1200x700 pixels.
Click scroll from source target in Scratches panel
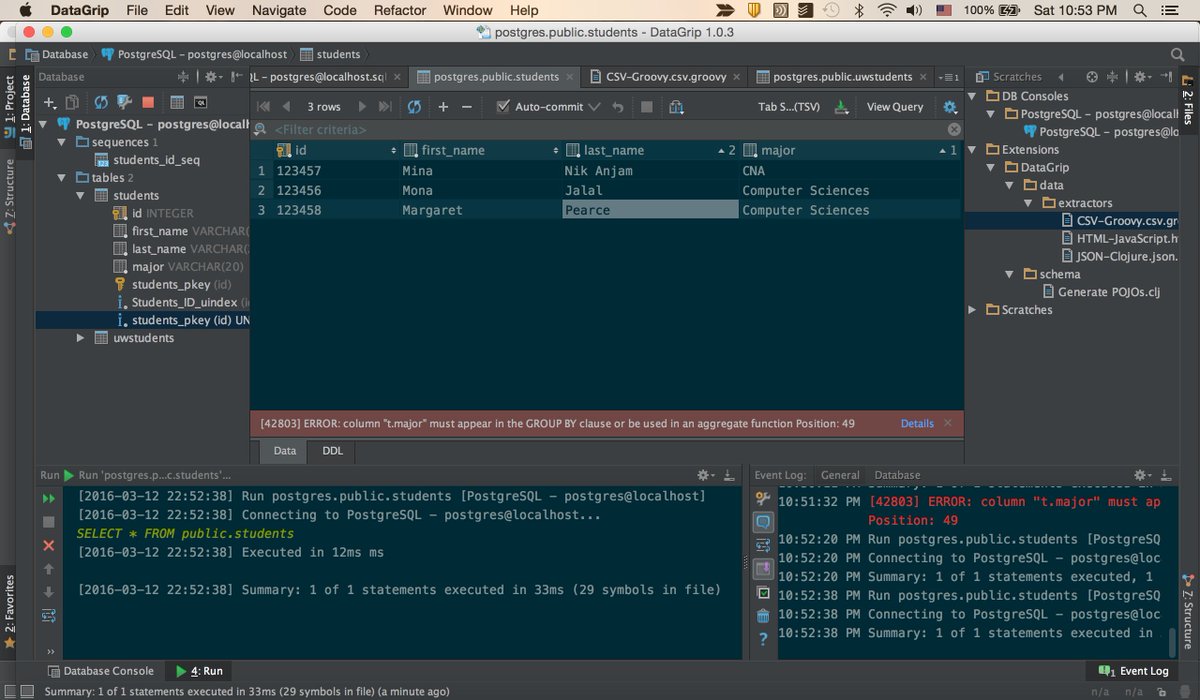pos(1091,77)
